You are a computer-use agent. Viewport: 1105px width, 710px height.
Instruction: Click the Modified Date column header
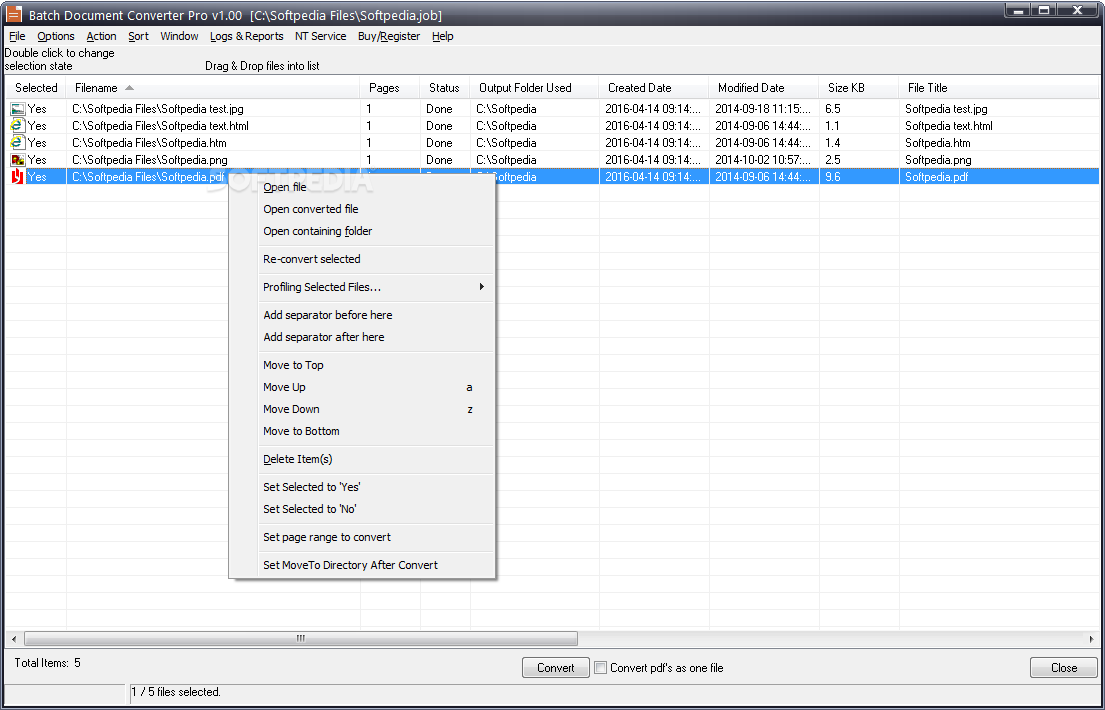point(764,88)
